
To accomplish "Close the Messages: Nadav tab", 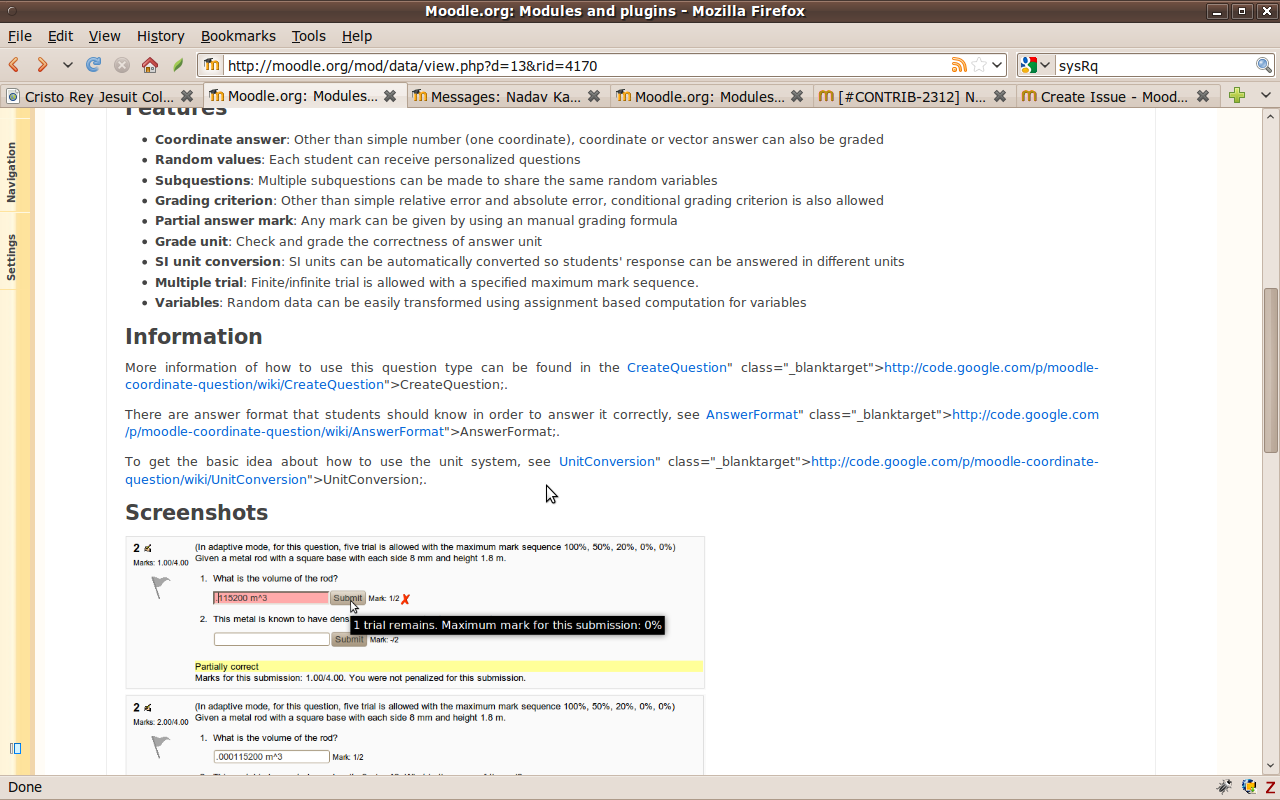I will (594, 96).
